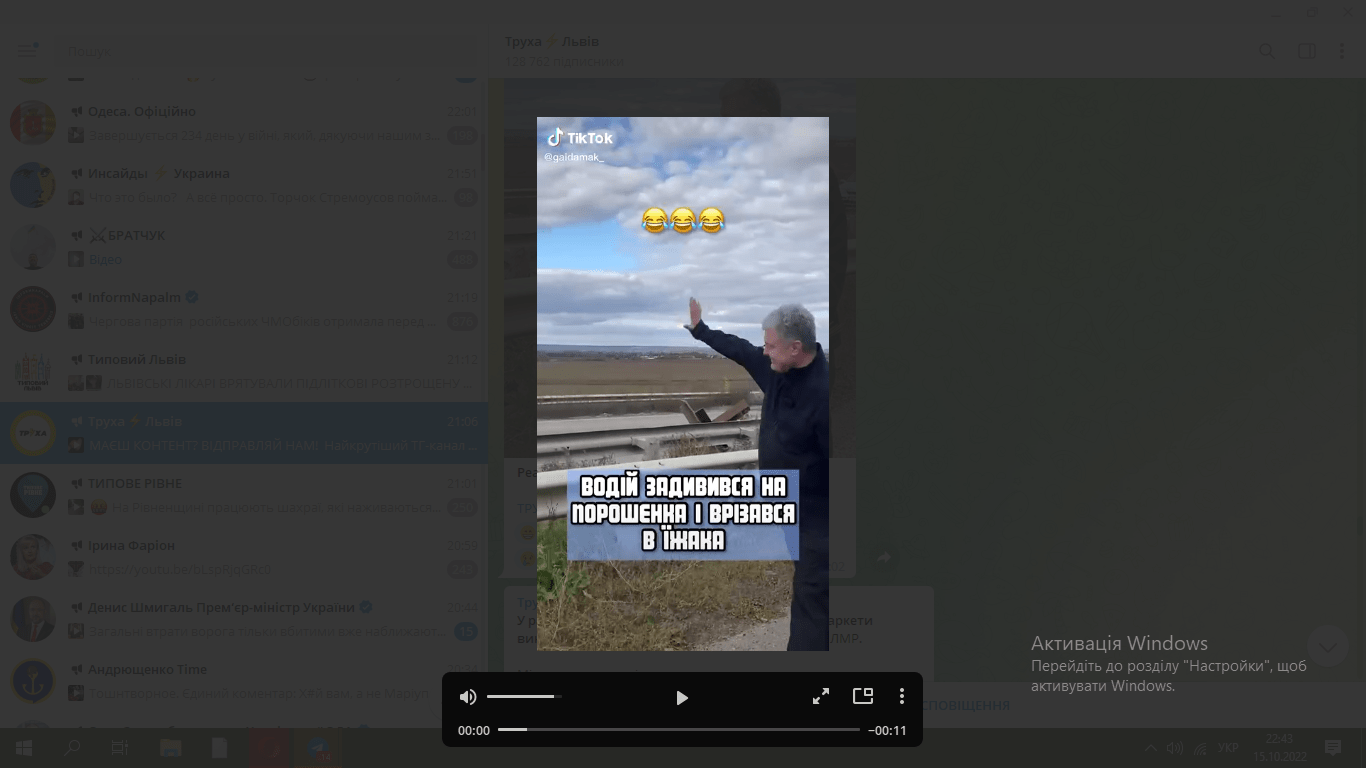Viewport: 1366px width, 768px height.
Task: Open picture-in-picture mode for the video
Action: click(863, 696)
